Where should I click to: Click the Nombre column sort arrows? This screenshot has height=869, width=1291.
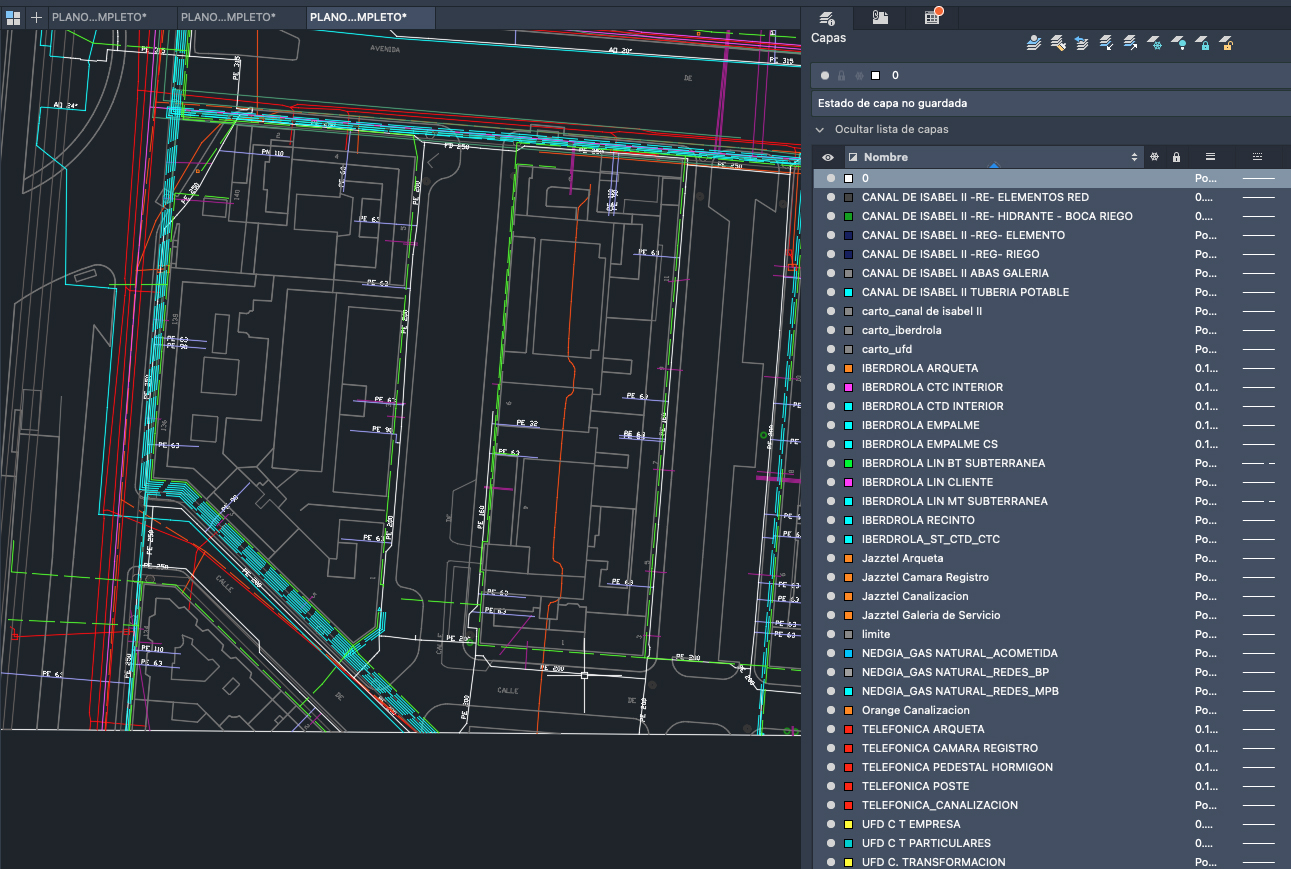click(1134, 157)
